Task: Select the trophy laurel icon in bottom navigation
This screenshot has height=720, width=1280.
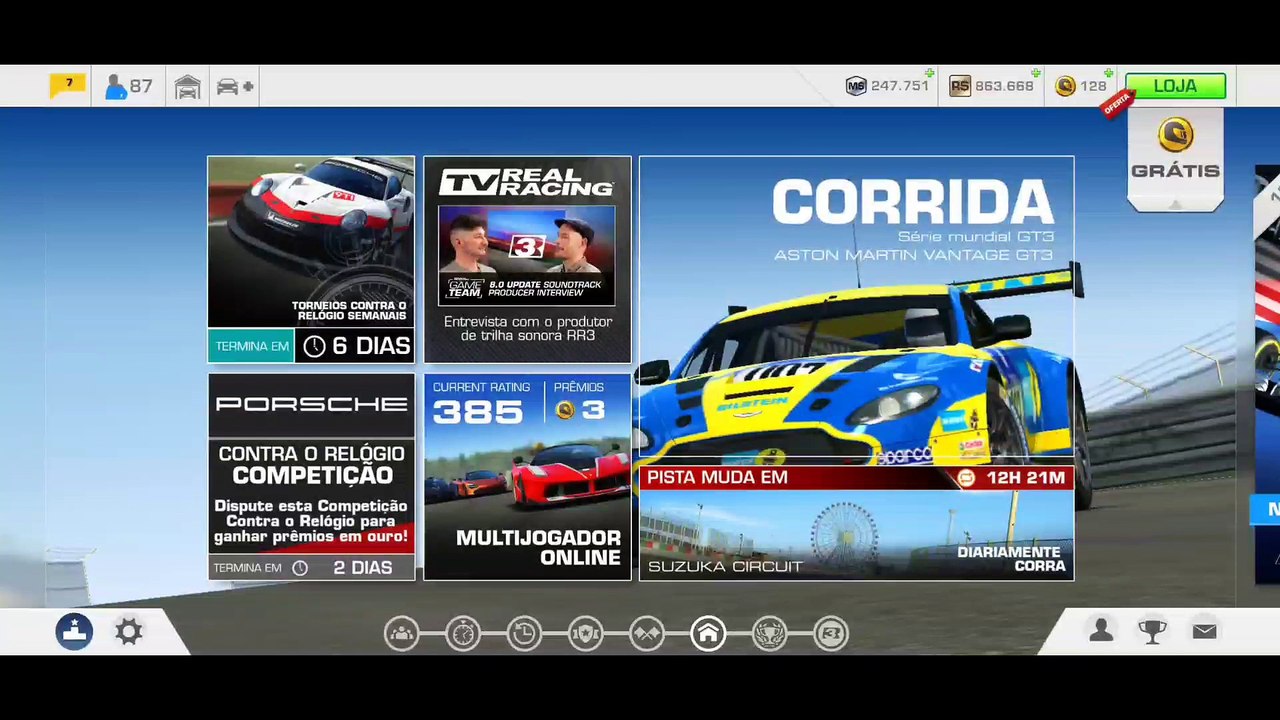Action: pos(770,633)
